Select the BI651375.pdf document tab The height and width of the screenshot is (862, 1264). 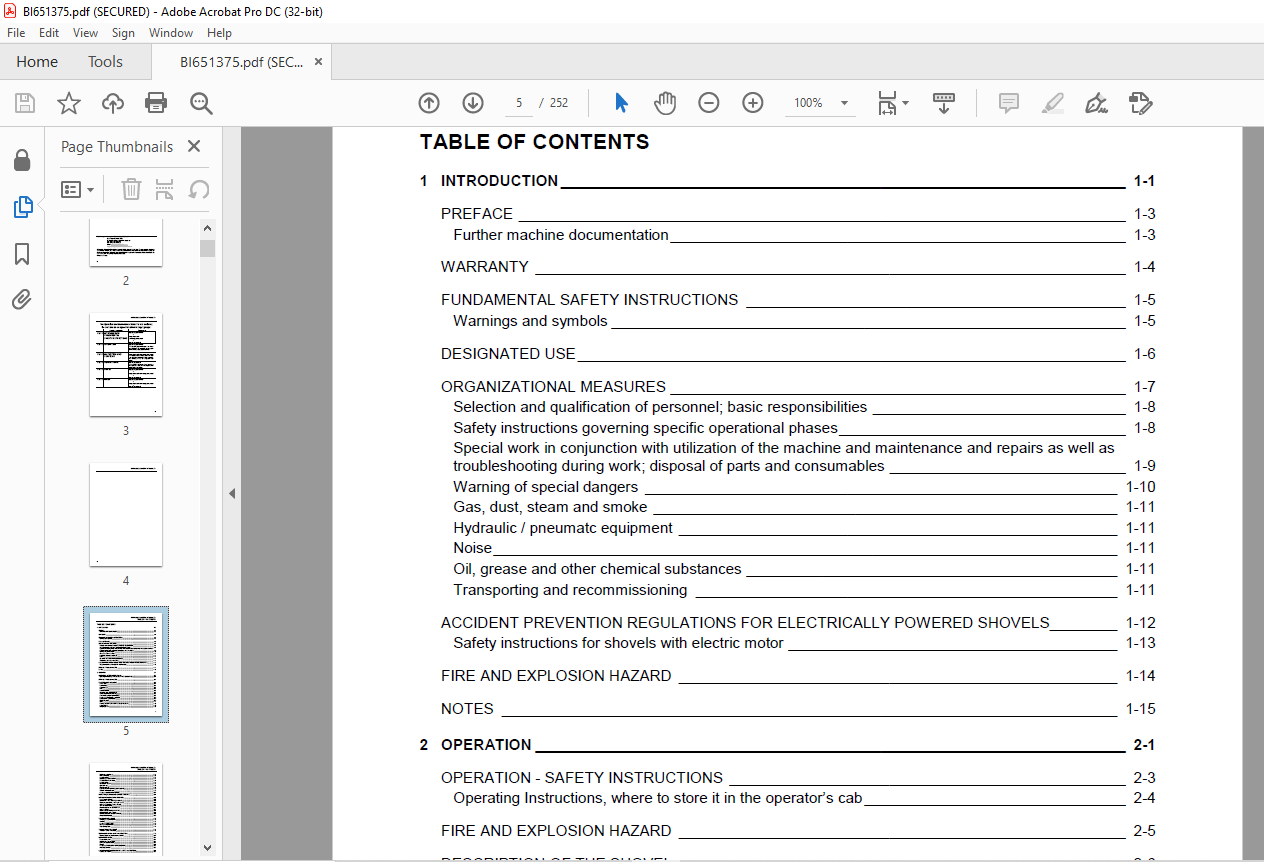tap(241, 62)
